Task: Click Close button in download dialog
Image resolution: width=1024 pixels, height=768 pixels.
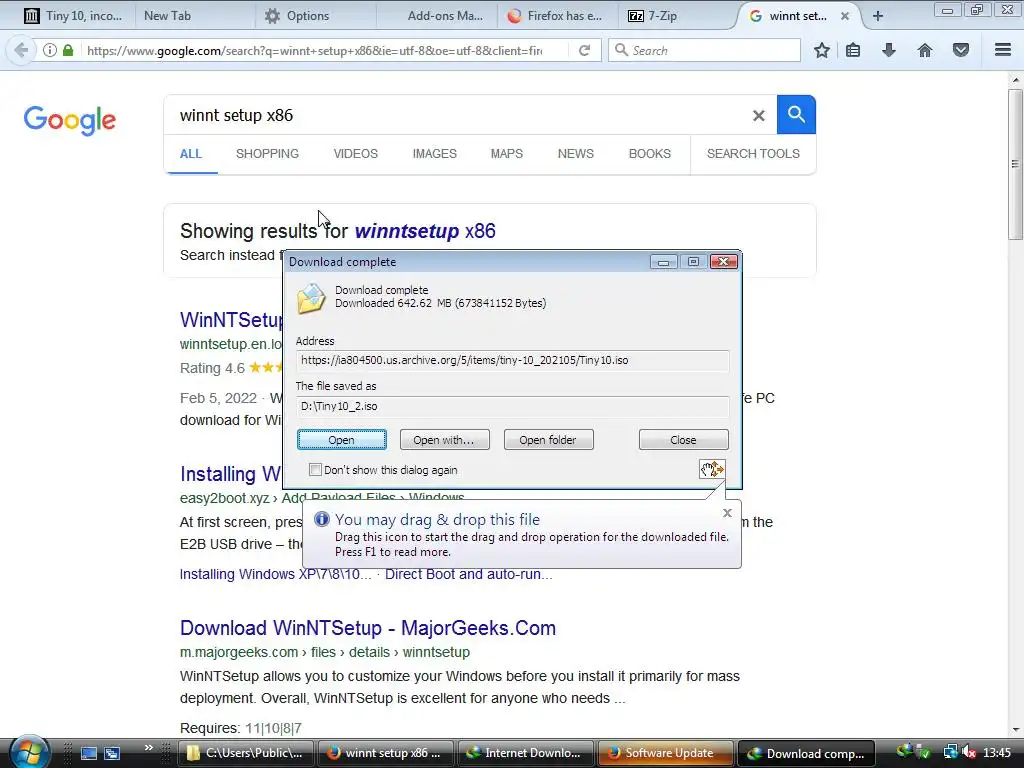Action: tap(683, 440)
